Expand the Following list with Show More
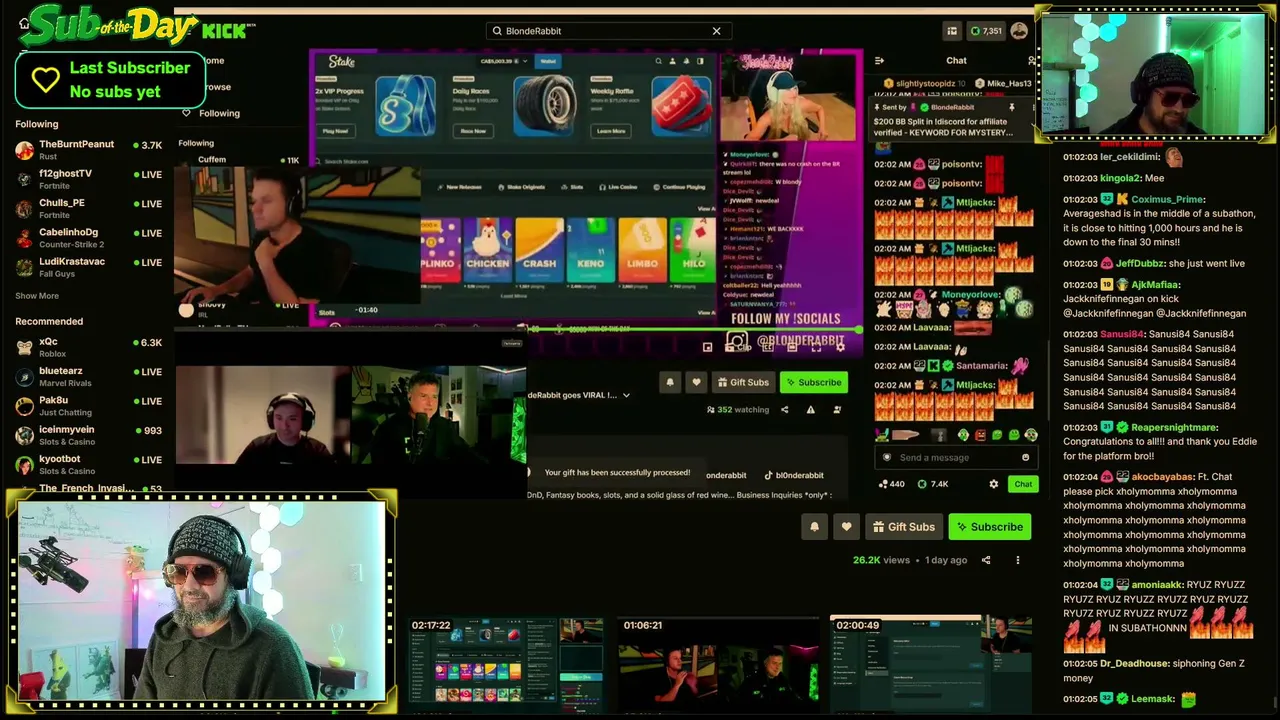Screen dimensions: 1280x720 37,296
